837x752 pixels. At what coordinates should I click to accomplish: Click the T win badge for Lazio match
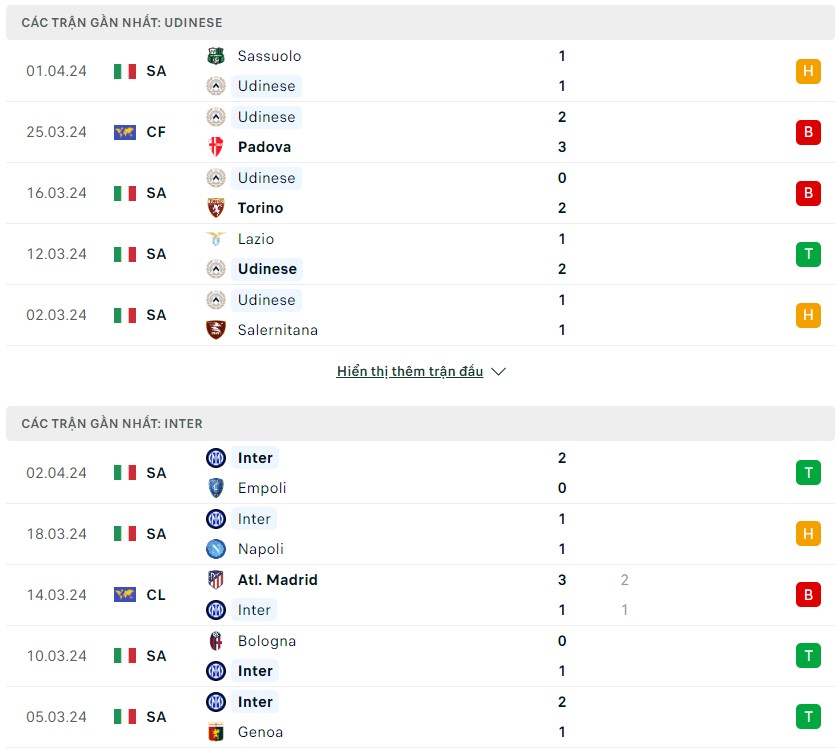808,254
